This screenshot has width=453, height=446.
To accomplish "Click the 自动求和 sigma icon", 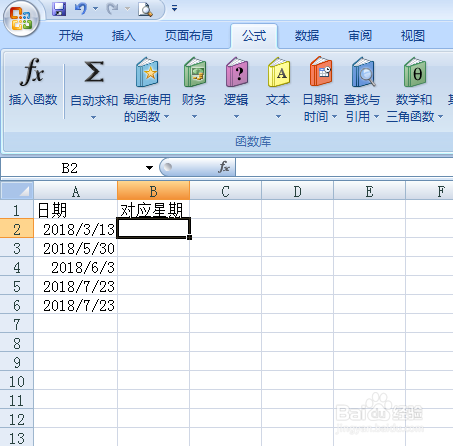I will click(x=94, y=72).
